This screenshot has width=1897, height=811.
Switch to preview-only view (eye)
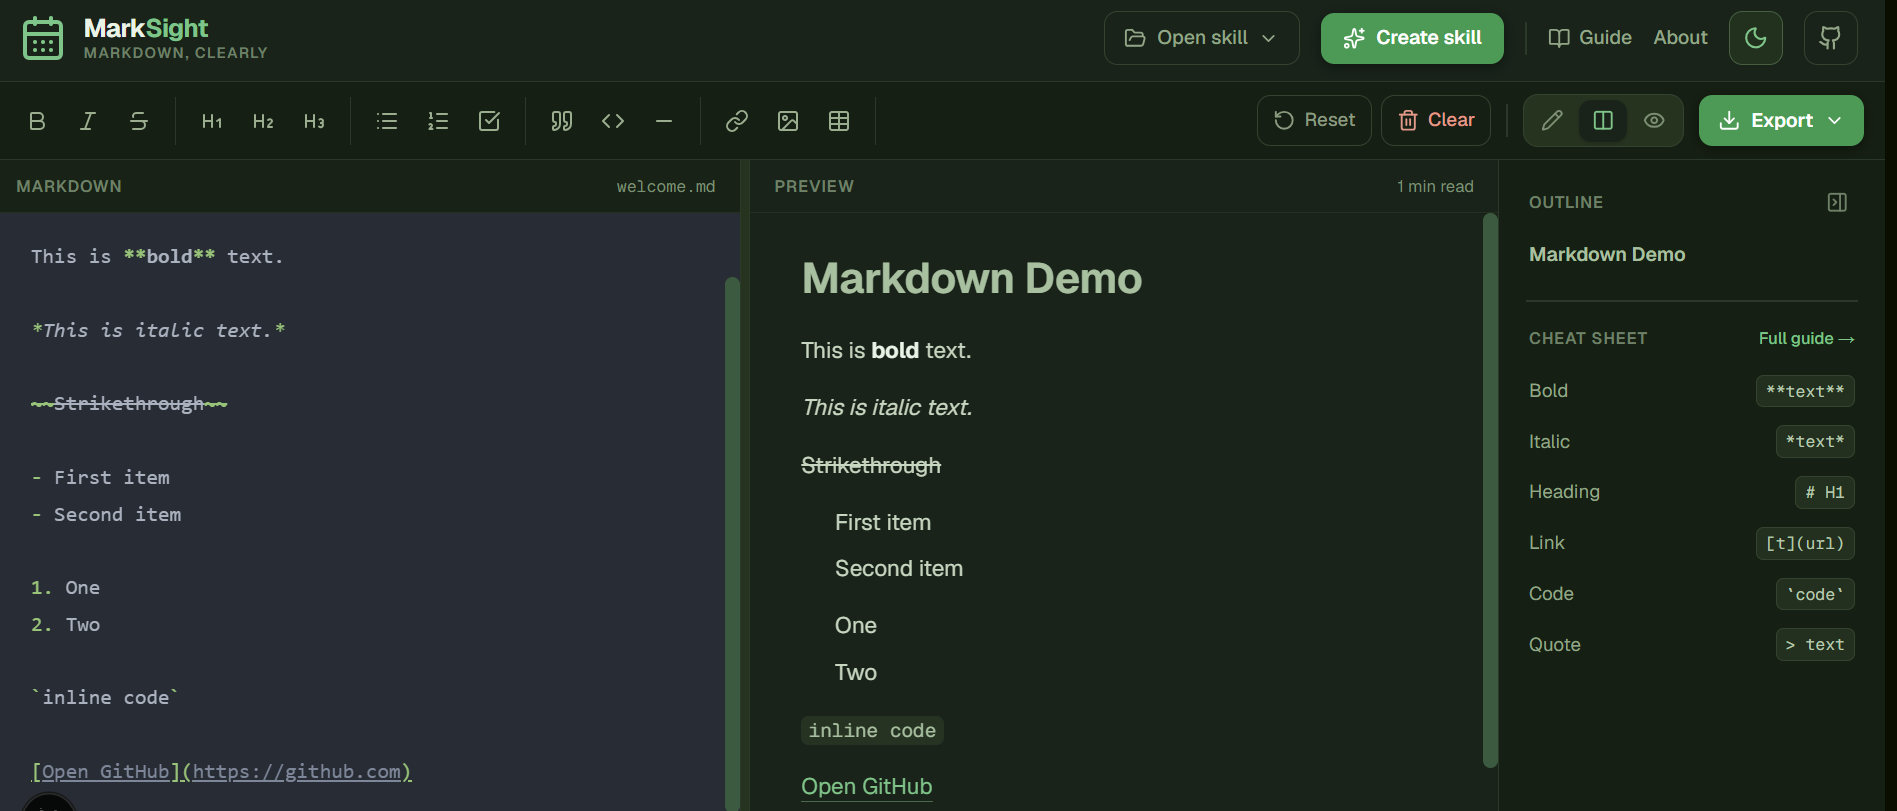pos(1654,120)
